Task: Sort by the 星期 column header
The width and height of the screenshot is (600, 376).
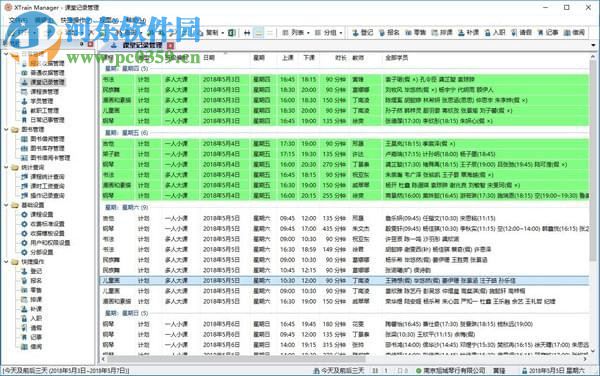Action: point(263,58)
